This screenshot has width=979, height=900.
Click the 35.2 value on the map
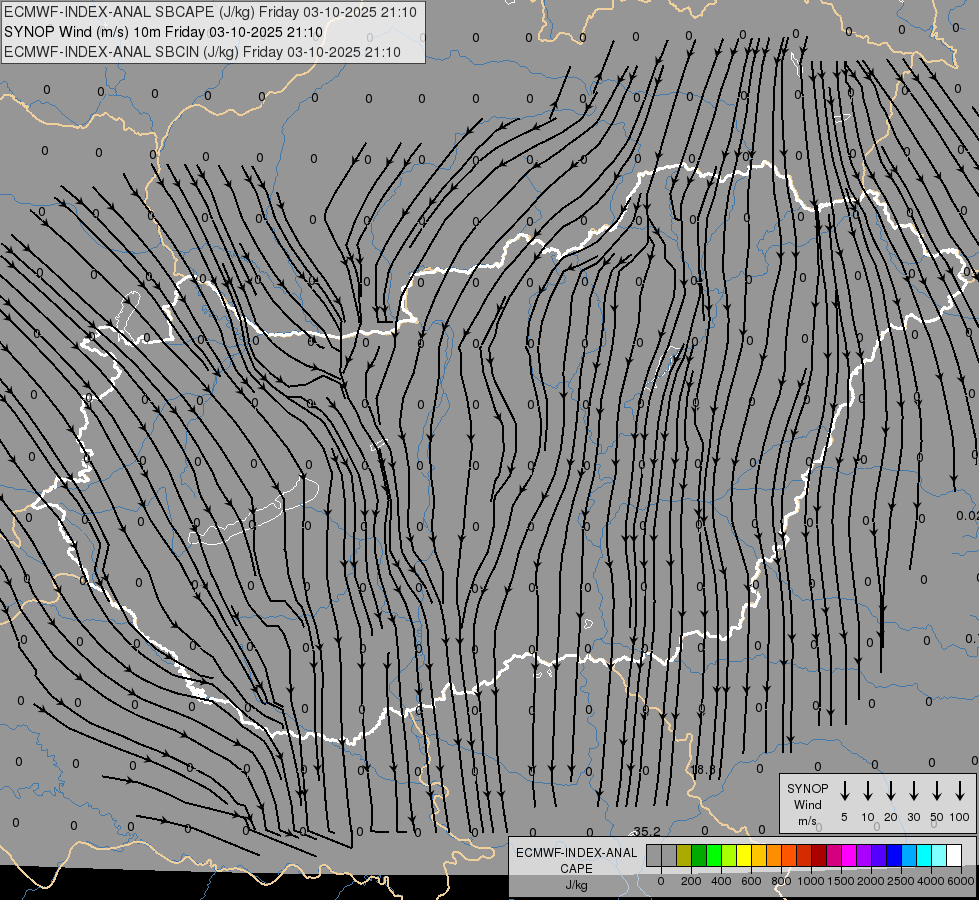[x=647, y=831]
